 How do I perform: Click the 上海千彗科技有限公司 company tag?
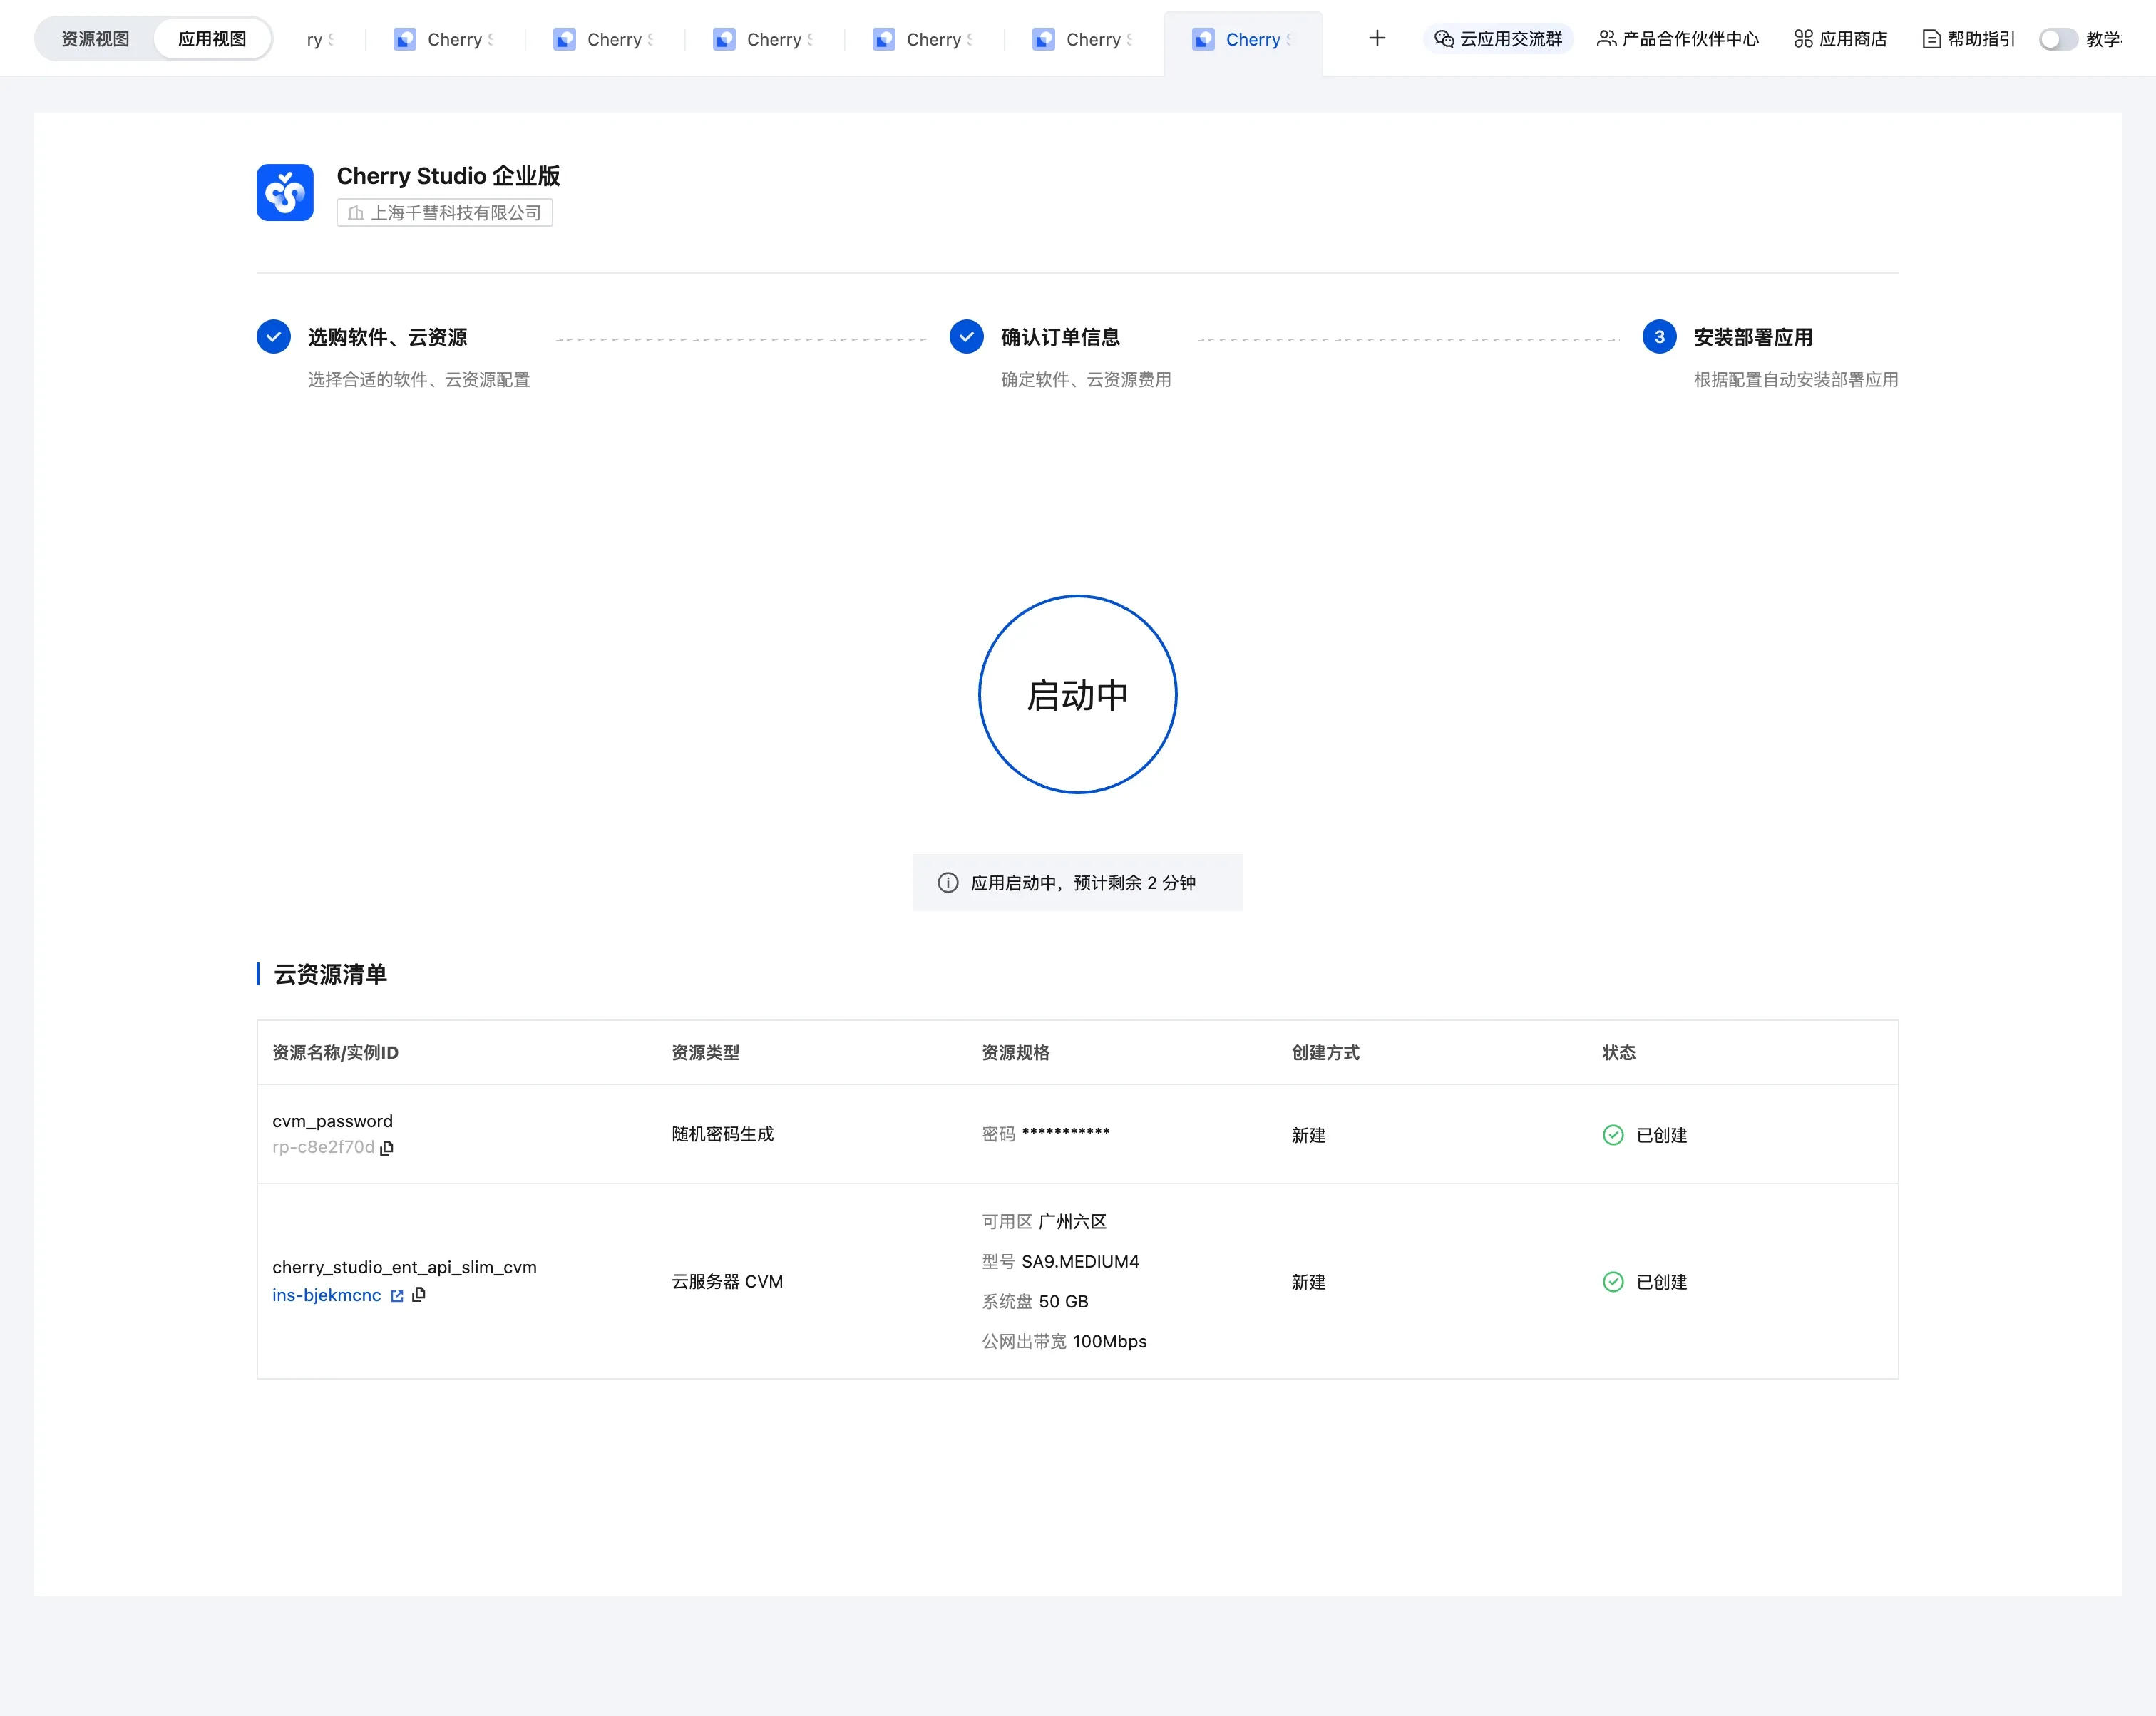click(x=445, y=213)
